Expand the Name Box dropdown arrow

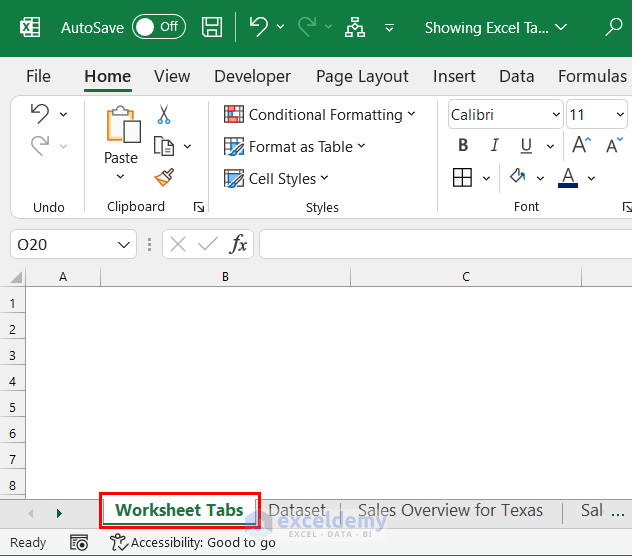click(x=124, y=244)
